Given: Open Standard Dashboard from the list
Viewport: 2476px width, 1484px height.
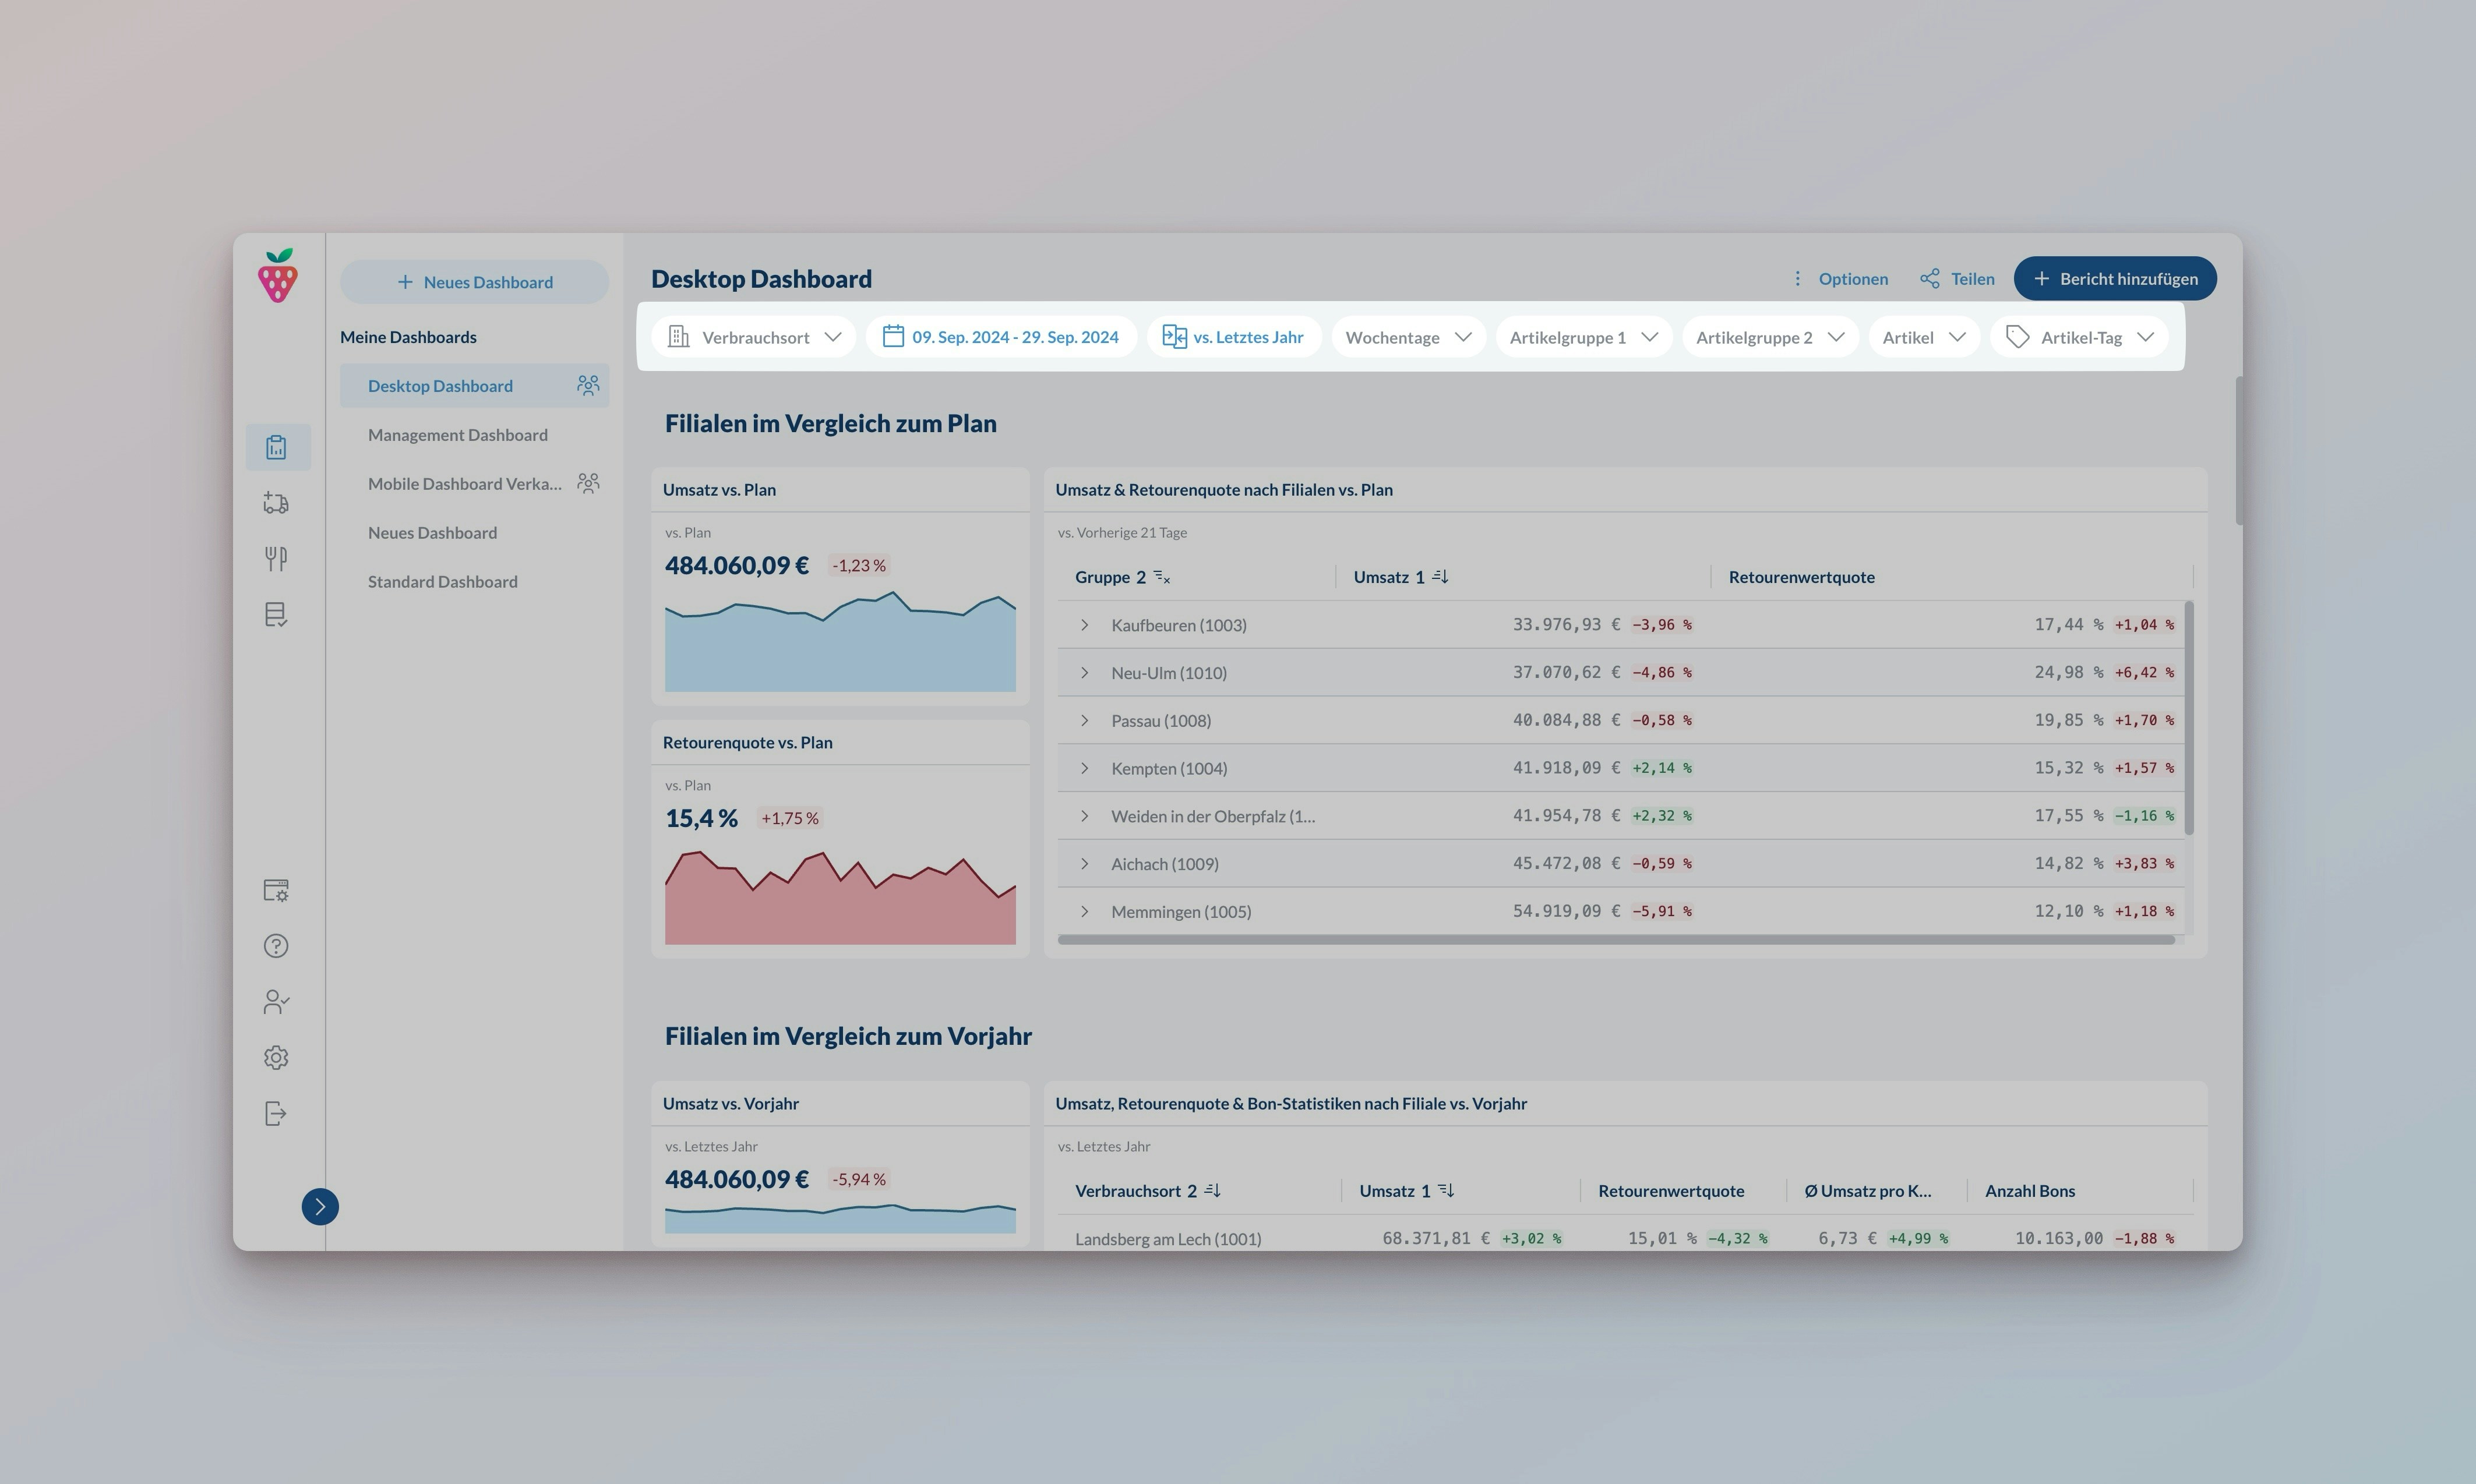Looking at the screenshot, I should pos(443,582).
